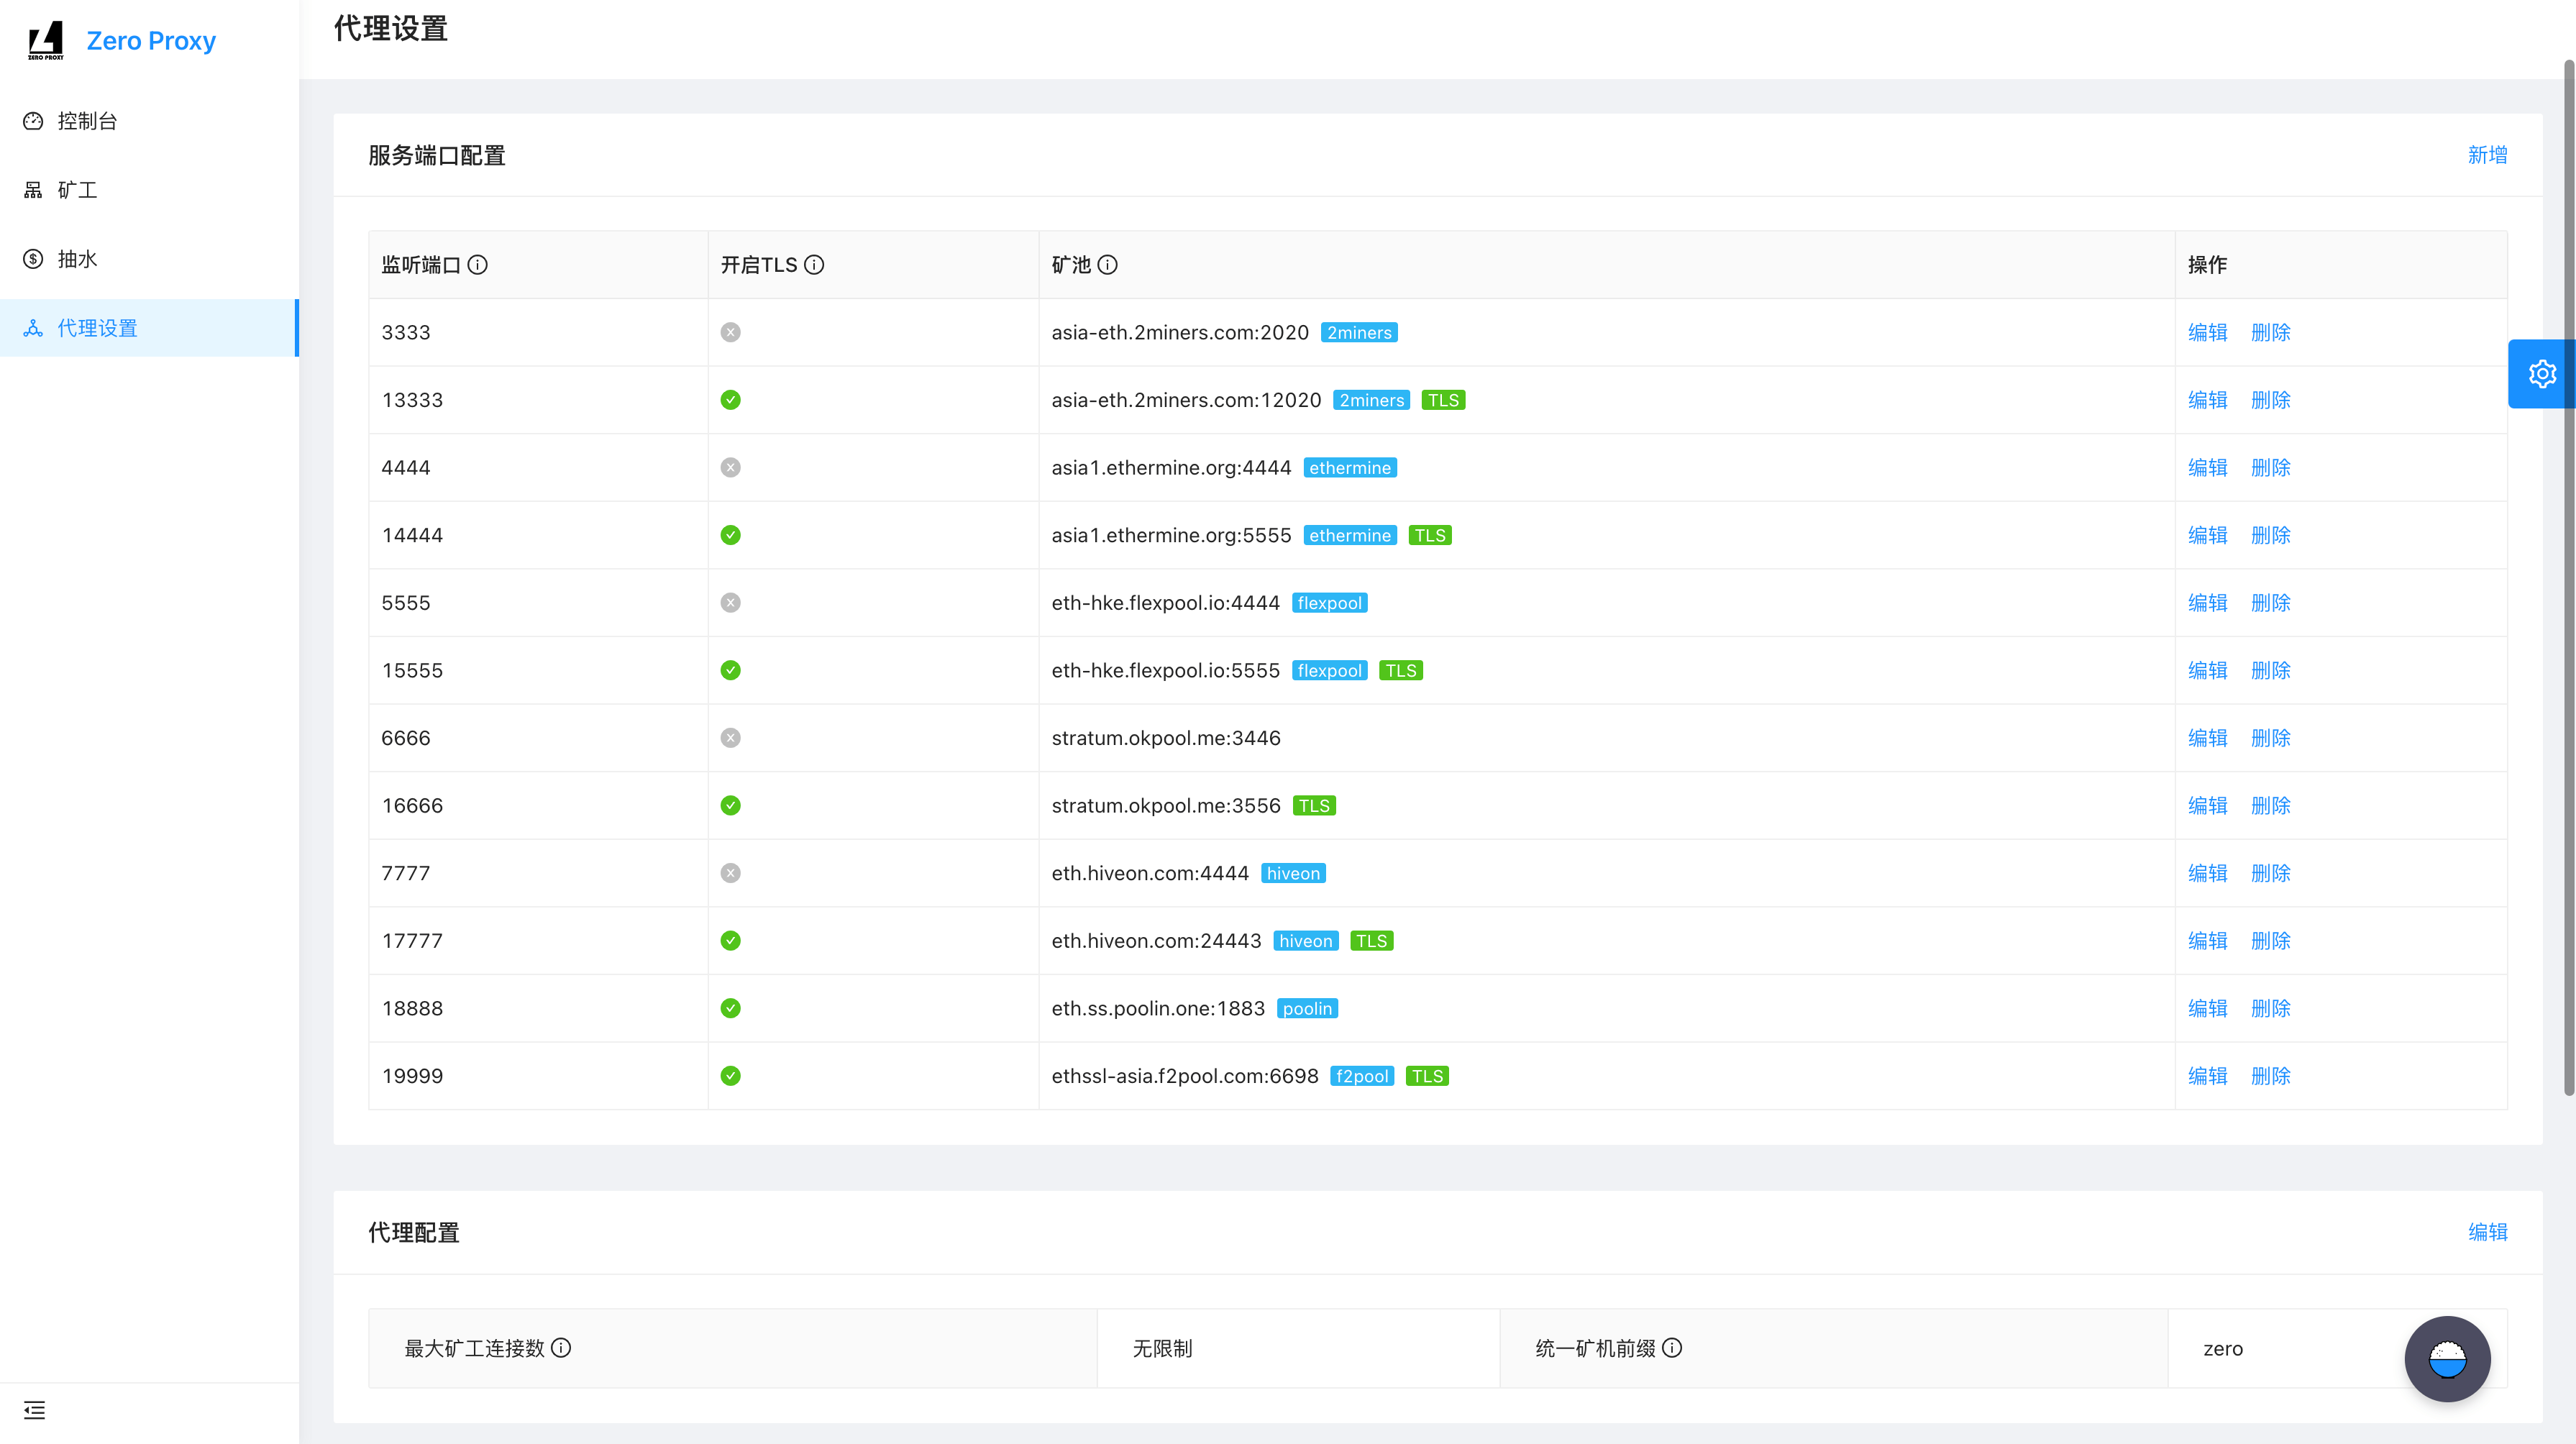
Task: Collapse the sidebar with the bottom menu icon
Action: tap(34, 1410)
